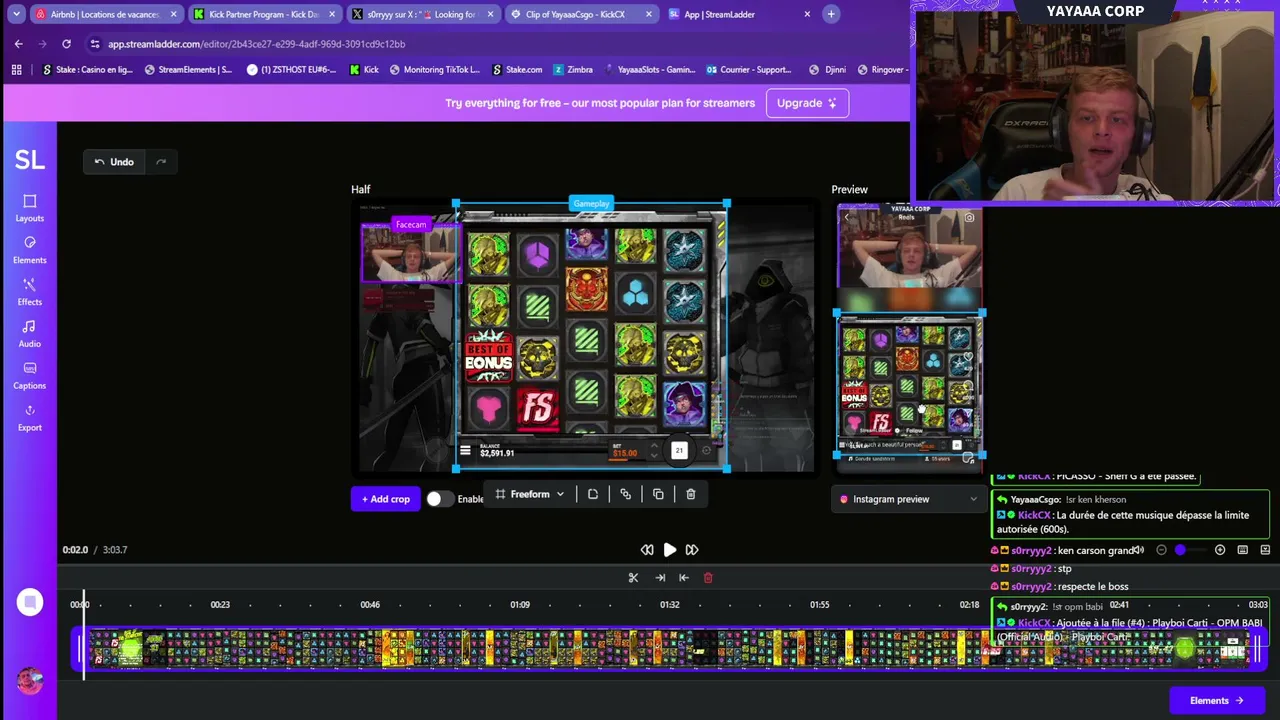Click the white round help button bottom-left
The image size is (1280, 720).
click(30, 602)
